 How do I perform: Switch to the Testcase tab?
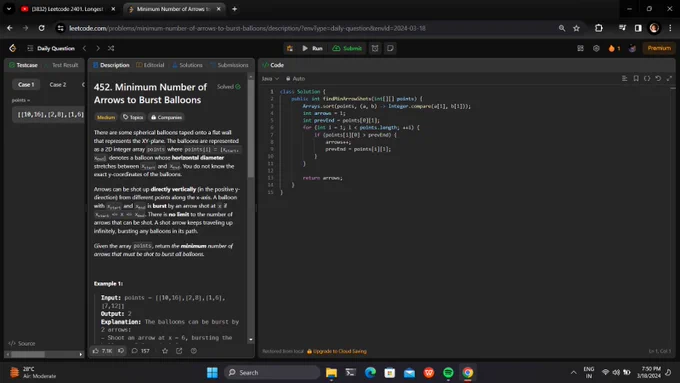23,65
